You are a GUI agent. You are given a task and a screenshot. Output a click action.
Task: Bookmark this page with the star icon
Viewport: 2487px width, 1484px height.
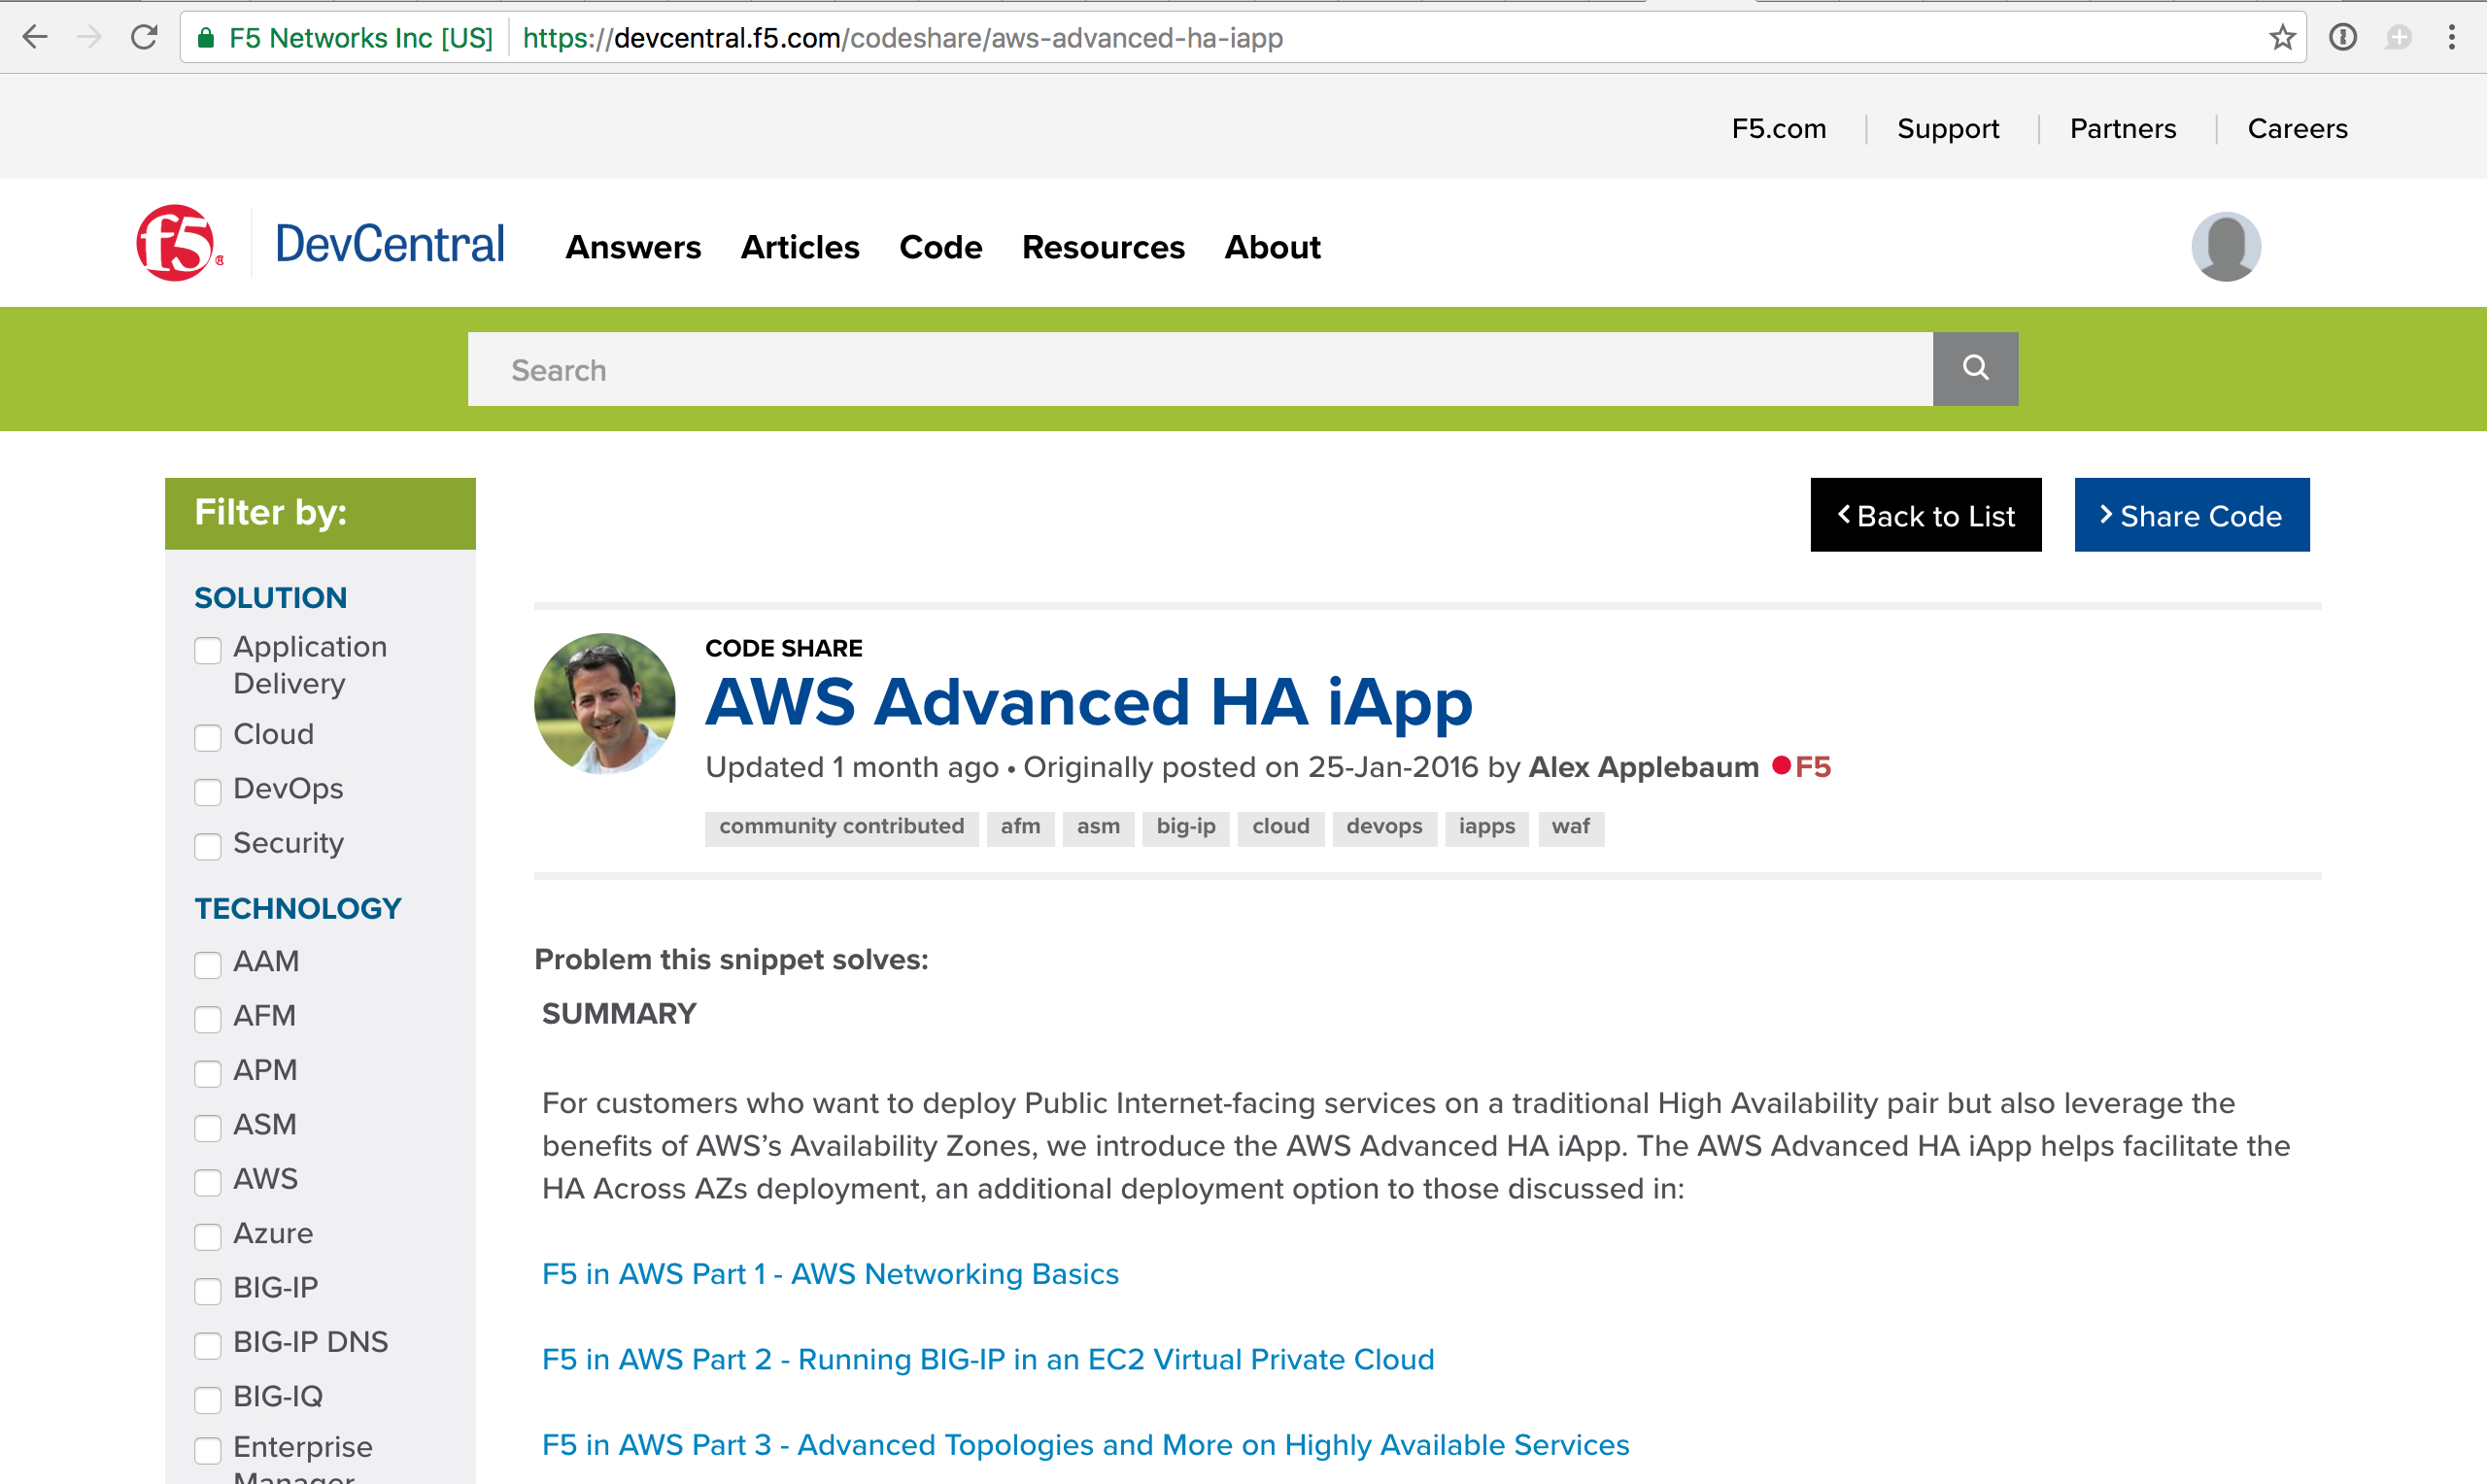tap(2281, 38)
